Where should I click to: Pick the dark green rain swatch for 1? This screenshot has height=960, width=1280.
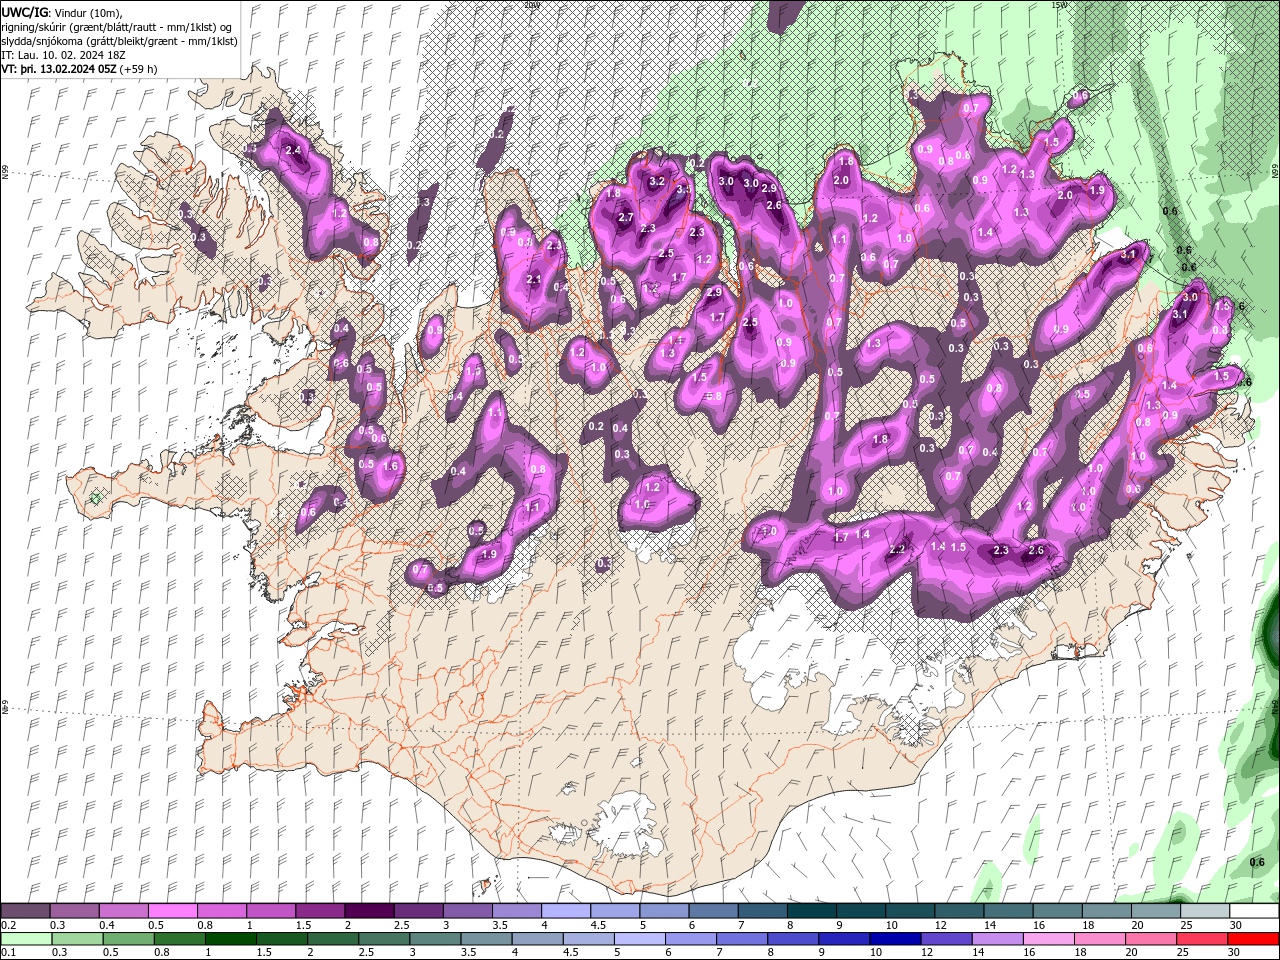(x=231, y=939)
